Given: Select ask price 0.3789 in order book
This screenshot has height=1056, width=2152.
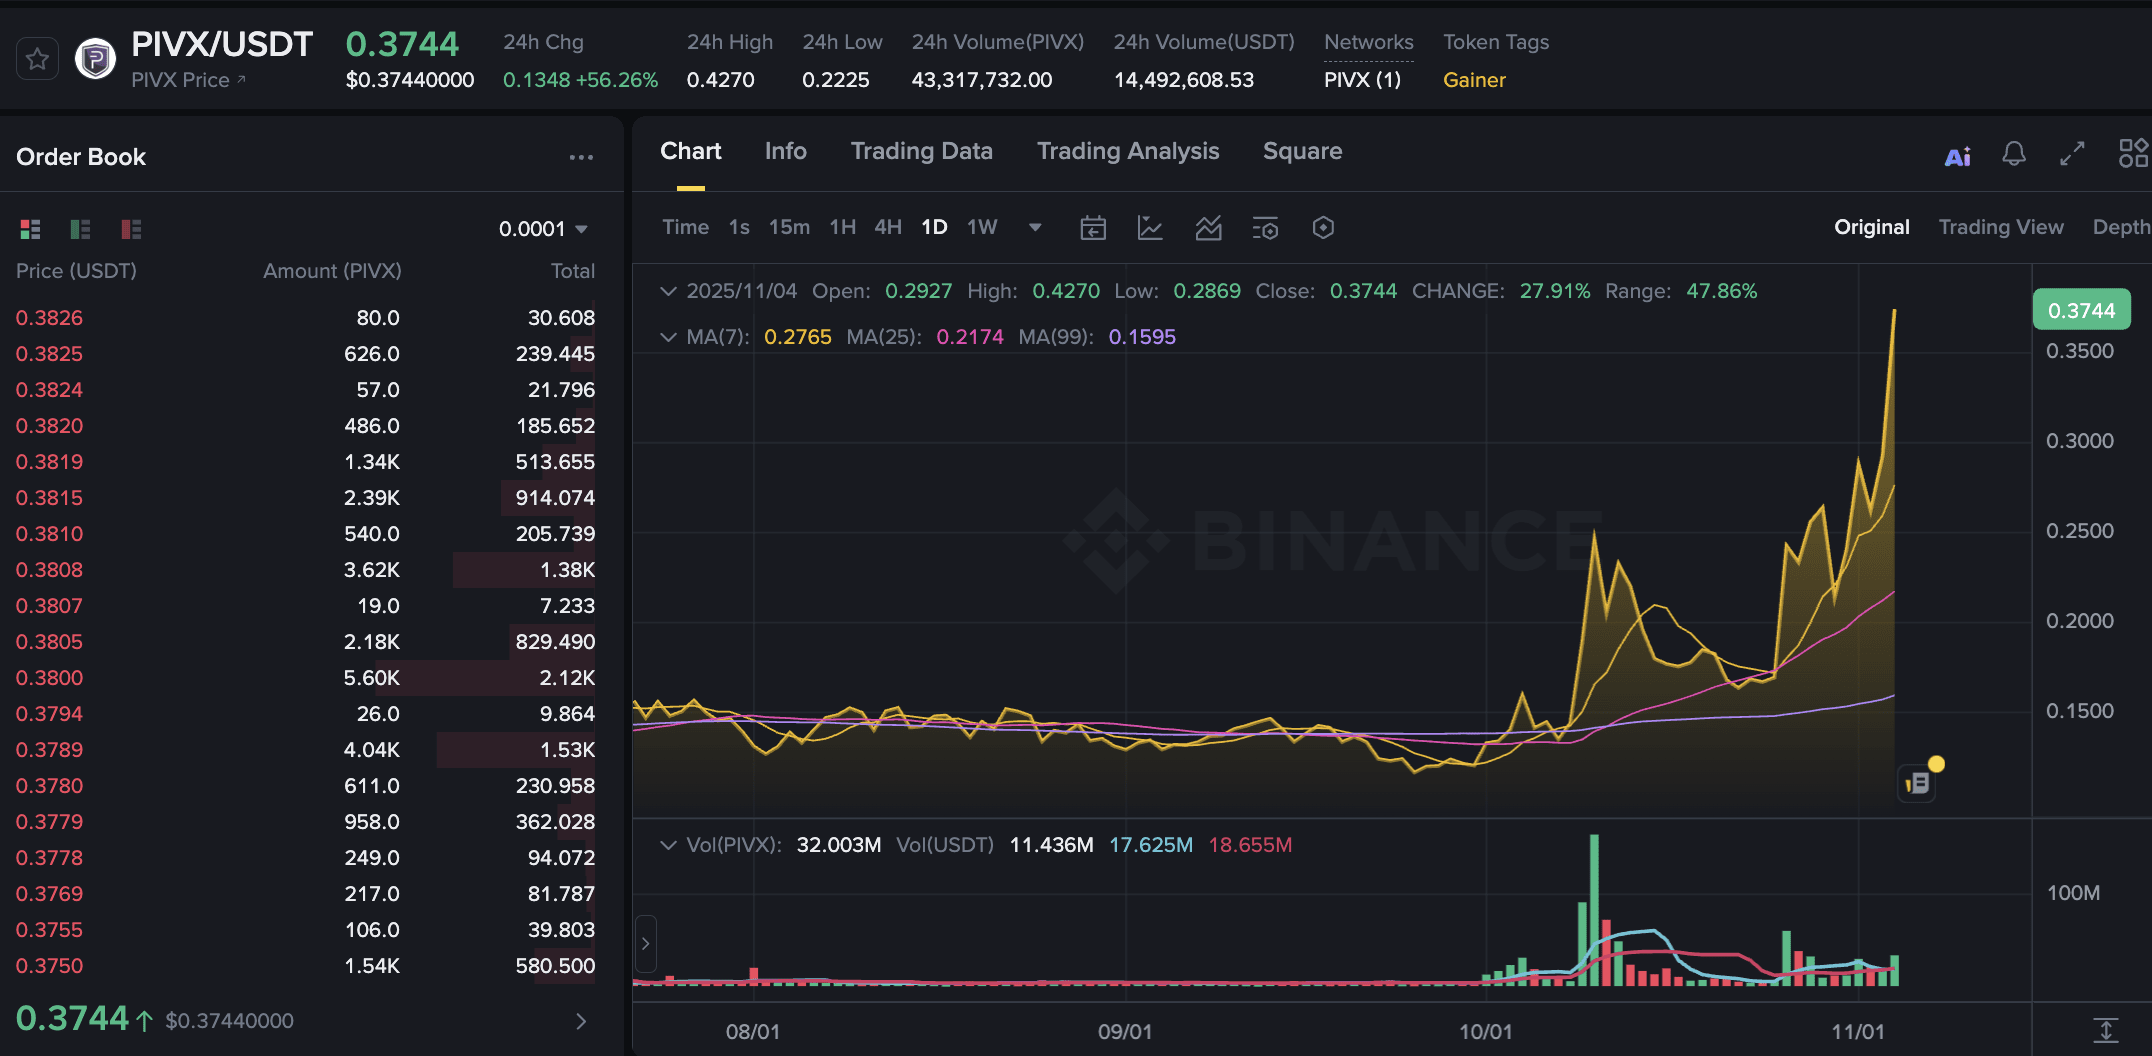Looking at the screenshot, I should pos(49,750).
